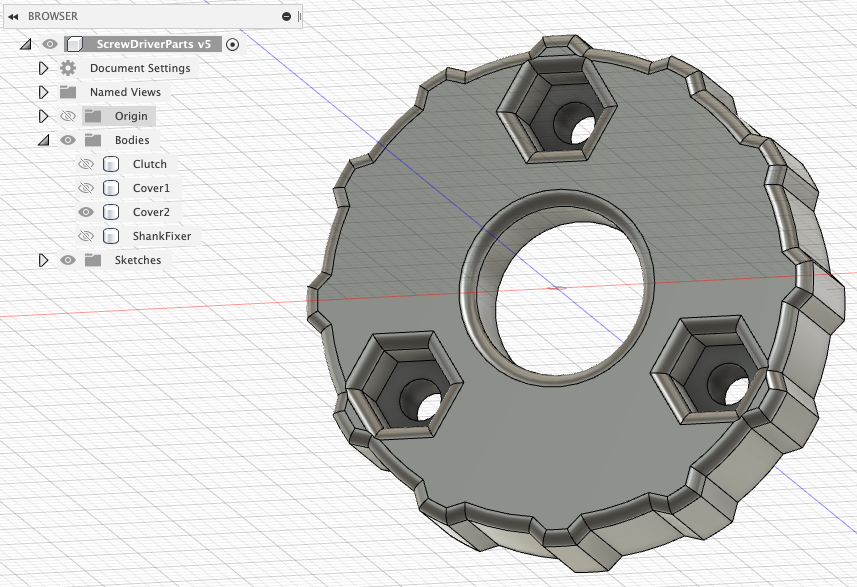Click the Document Settings gear icon
Image resolution: width=857 pixels, height=587 pixels.
68,68
